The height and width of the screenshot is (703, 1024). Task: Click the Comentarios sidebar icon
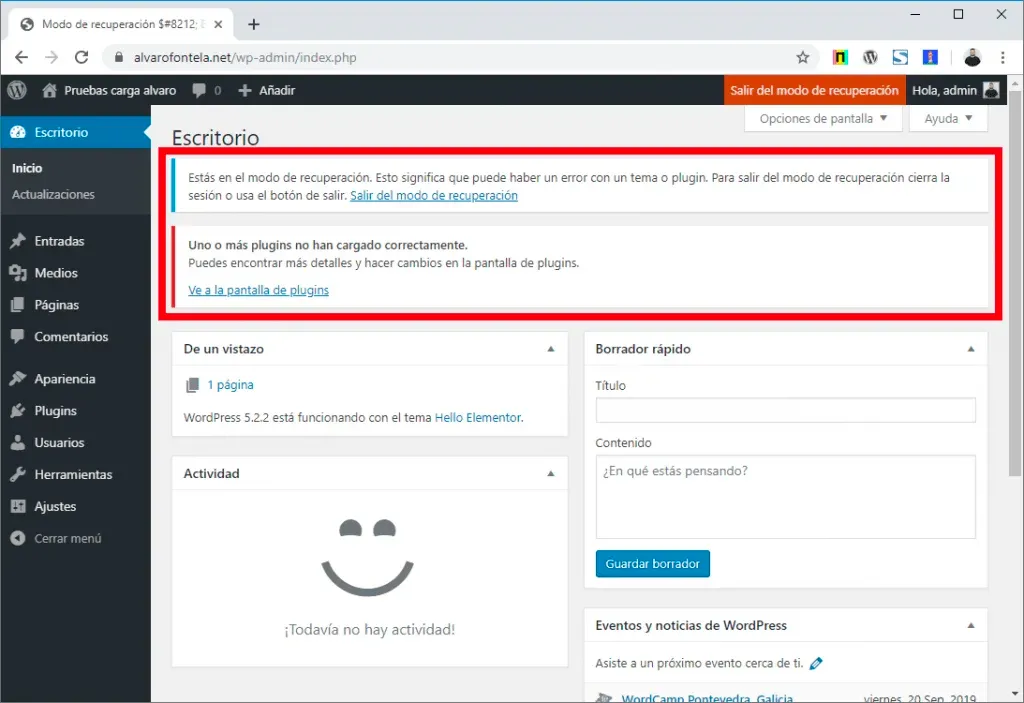click(18, 336)
